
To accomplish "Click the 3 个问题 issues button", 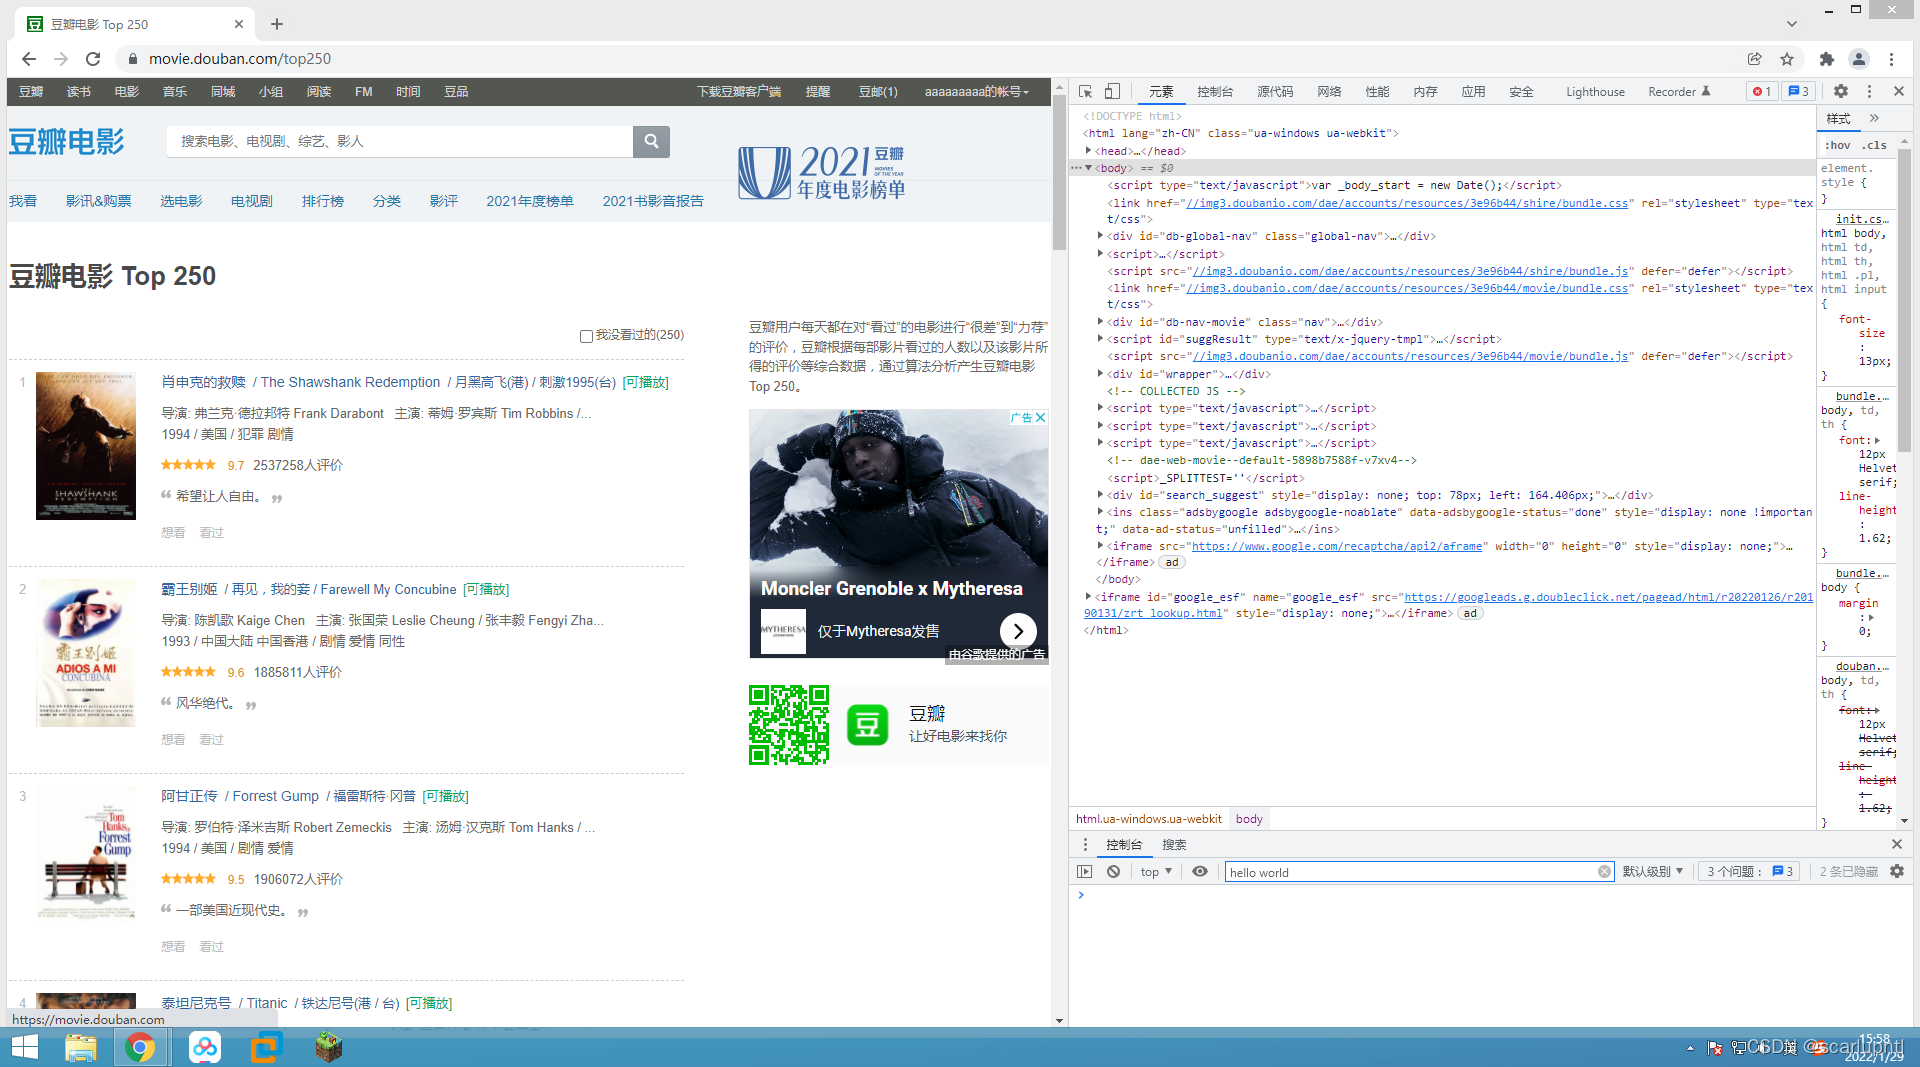I will (1750, 872).
